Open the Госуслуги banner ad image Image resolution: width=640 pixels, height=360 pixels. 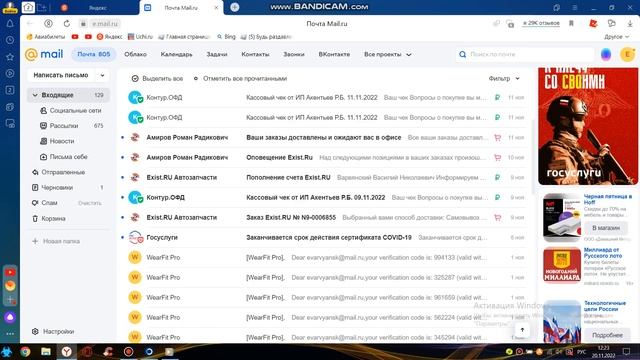[x=588, y=127]
